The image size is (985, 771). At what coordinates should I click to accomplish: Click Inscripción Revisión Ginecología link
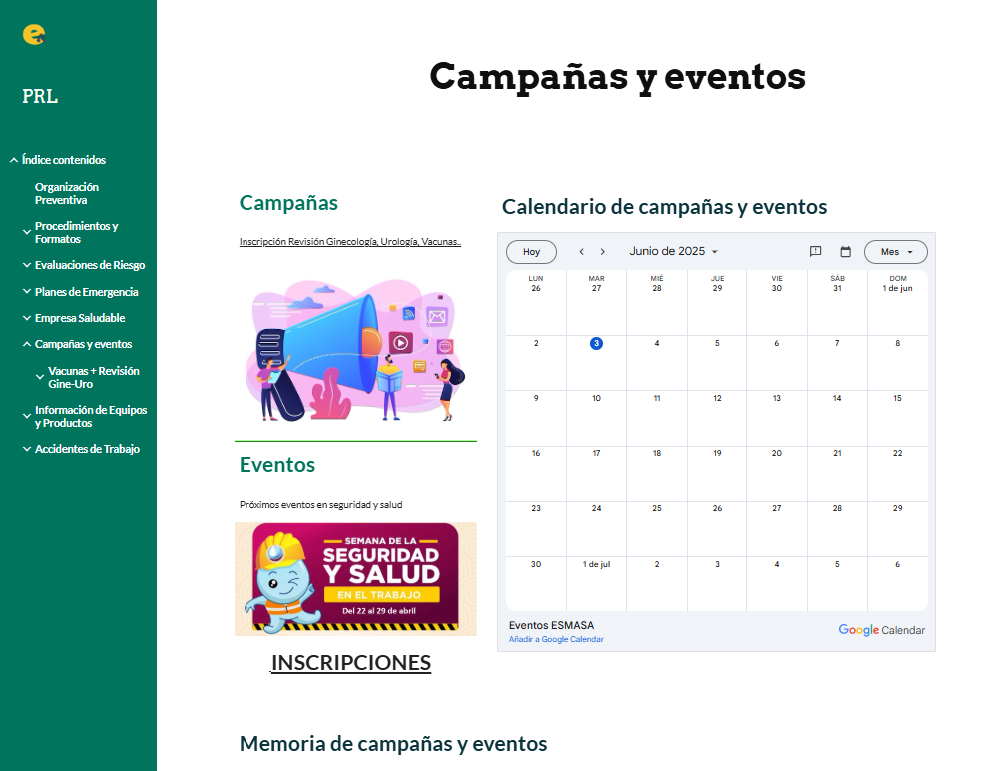[350, 242]
